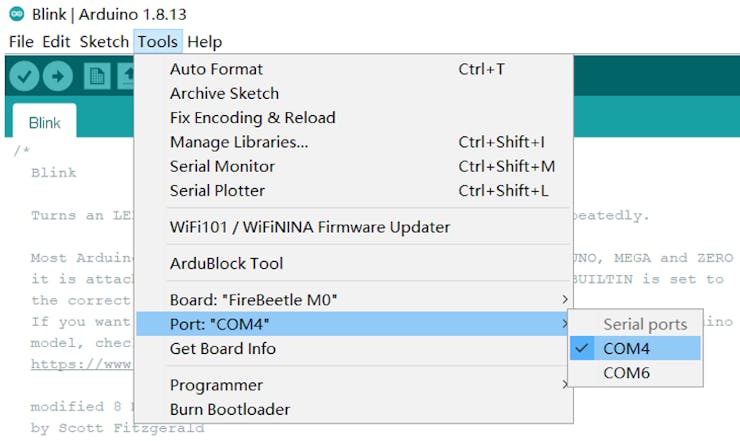
Task: Switch to the Blink sketch tab
Action: pos(44,123)
